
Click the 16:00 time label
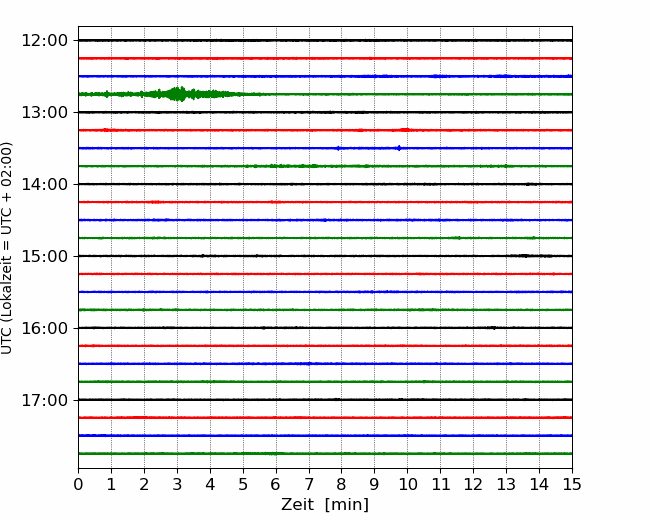(x=44, y=328)
